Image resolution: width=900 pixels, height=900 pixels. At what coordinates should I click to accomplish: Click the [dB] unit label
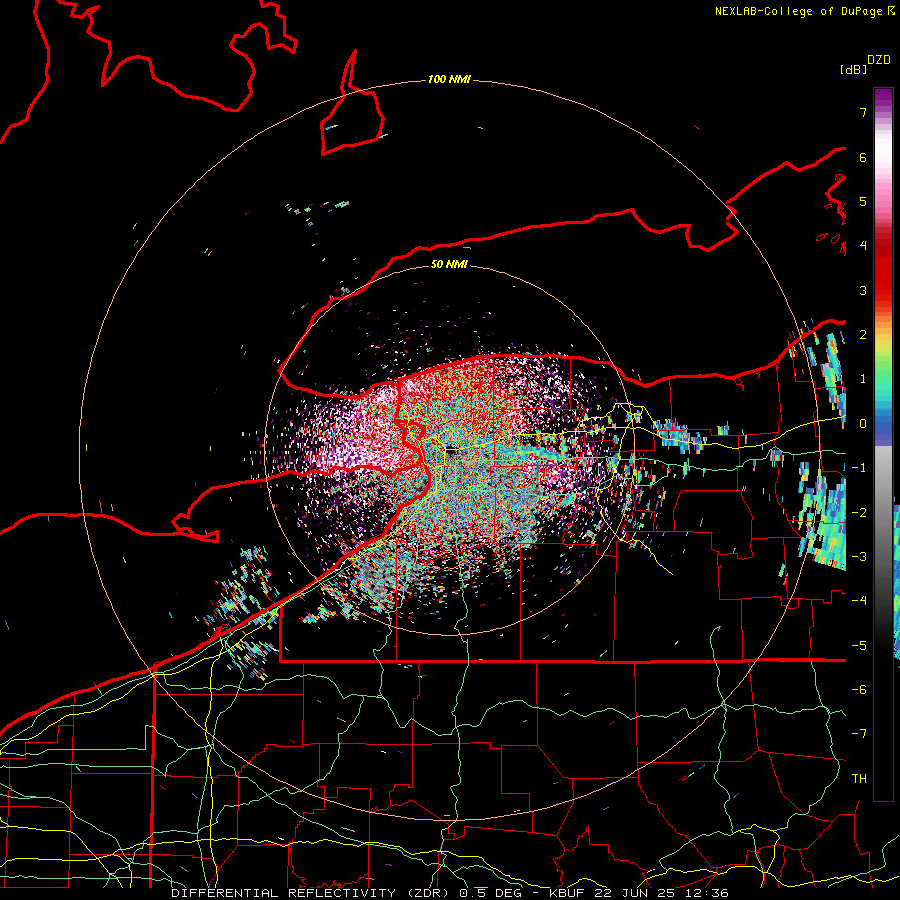coord(853,69)
